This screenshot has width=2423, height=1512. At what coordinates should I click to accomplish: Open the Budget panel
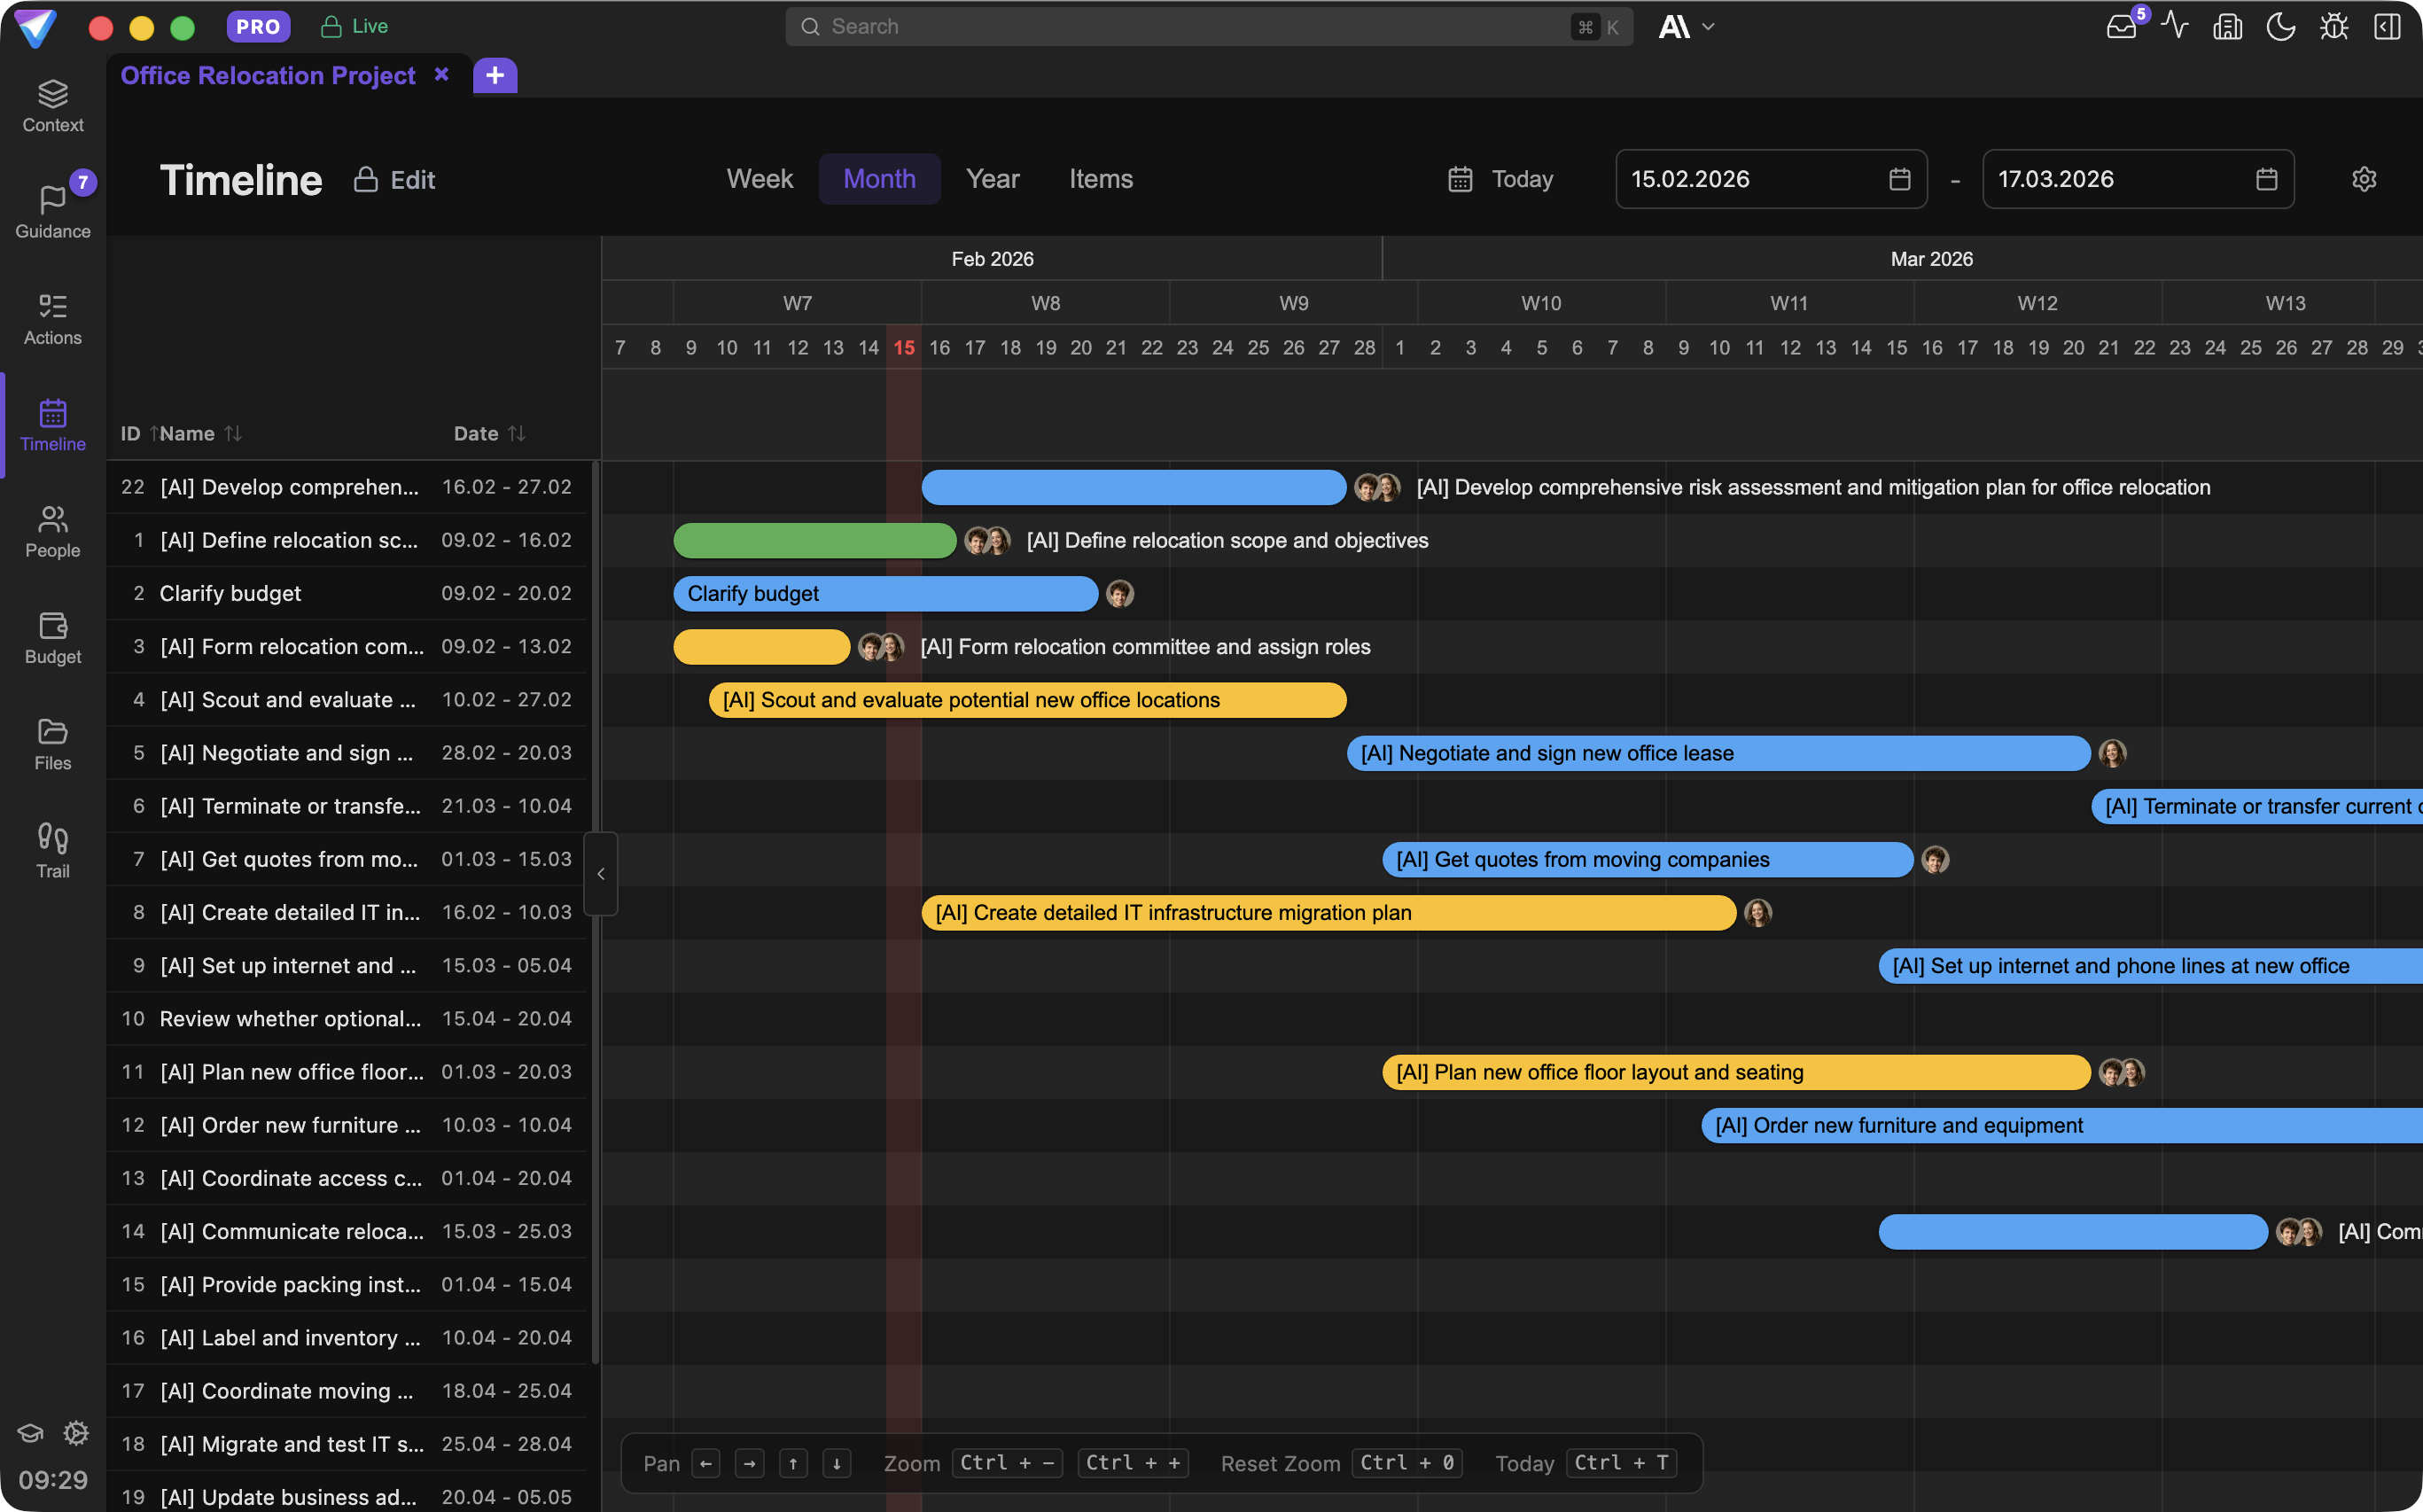pos(52,638)
